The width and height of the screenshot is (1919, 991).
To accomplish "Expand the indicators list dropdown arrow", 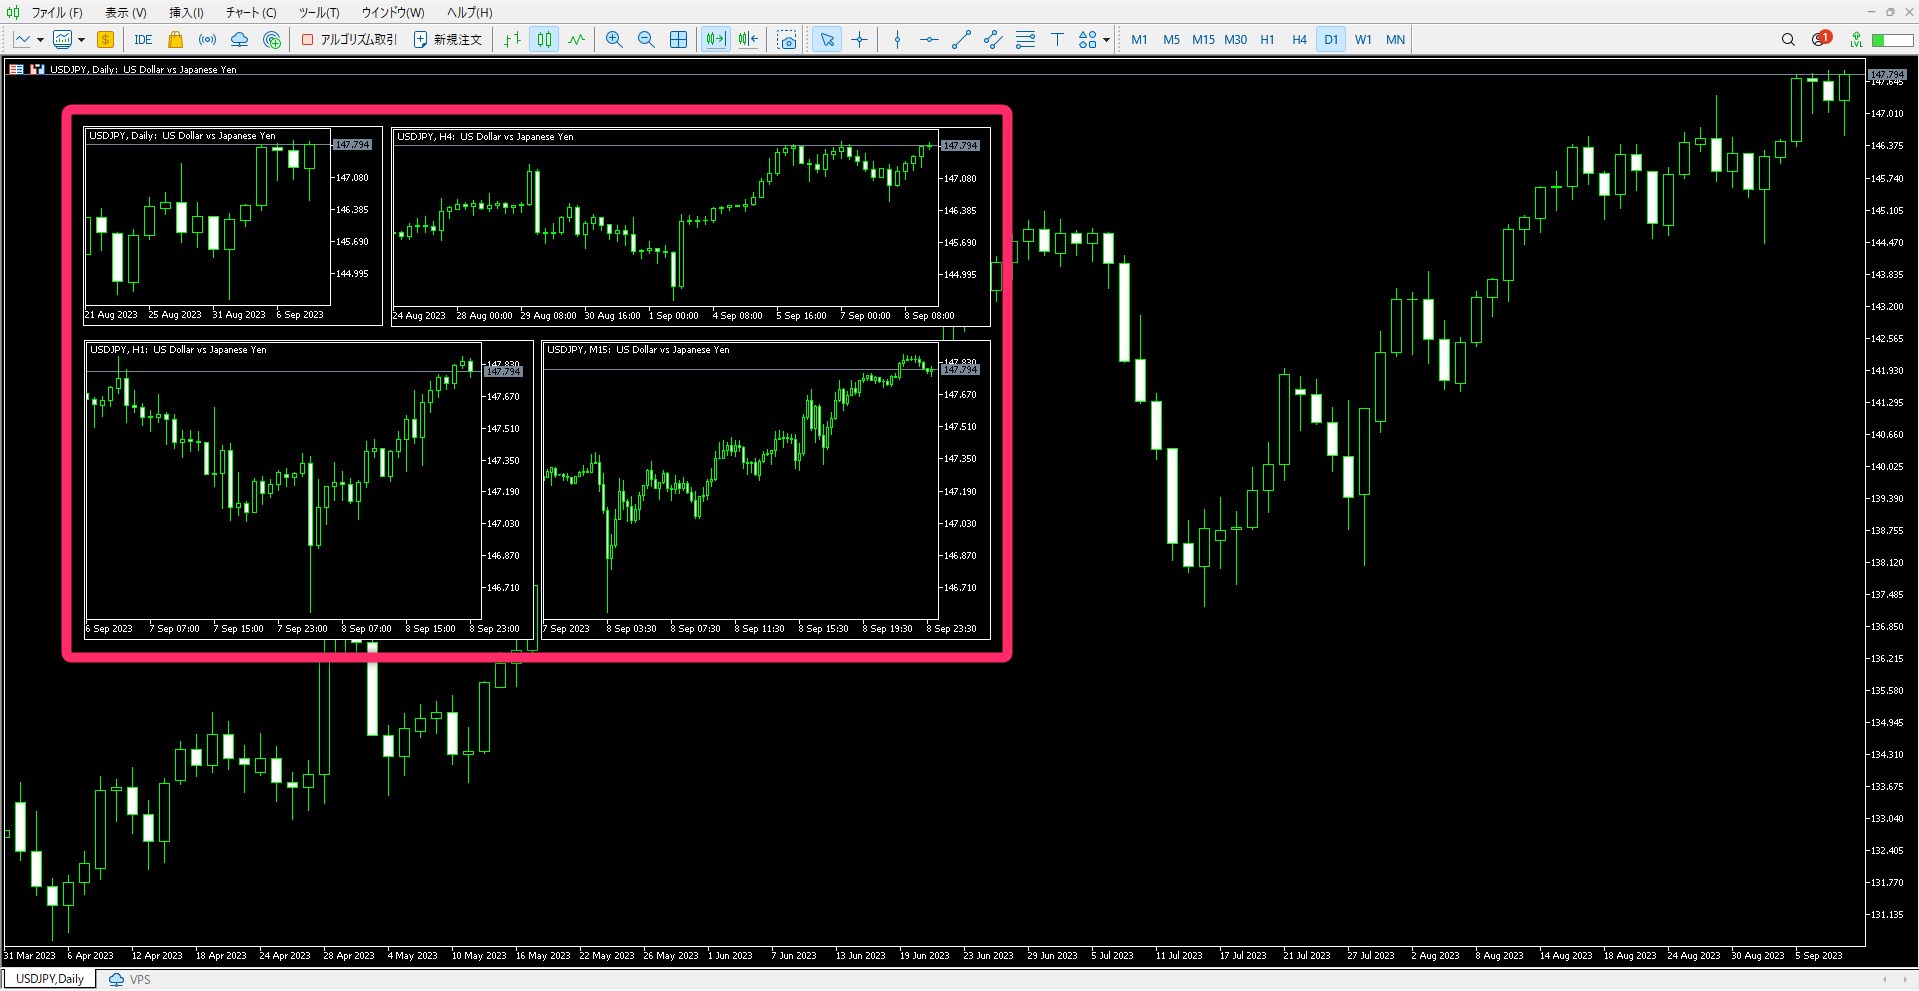I will tap(81, 40).
